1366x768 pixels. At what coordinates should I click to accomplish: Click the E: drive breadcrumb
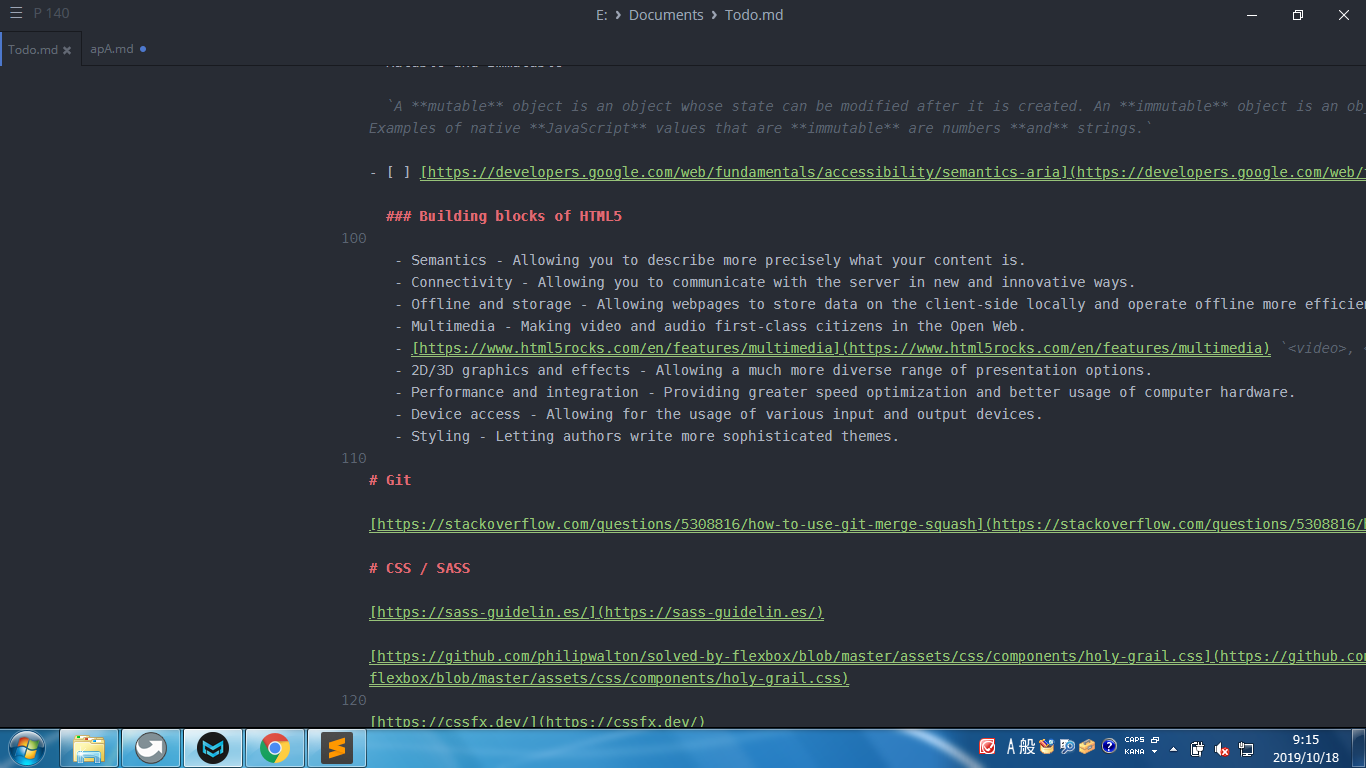point(601,15)
